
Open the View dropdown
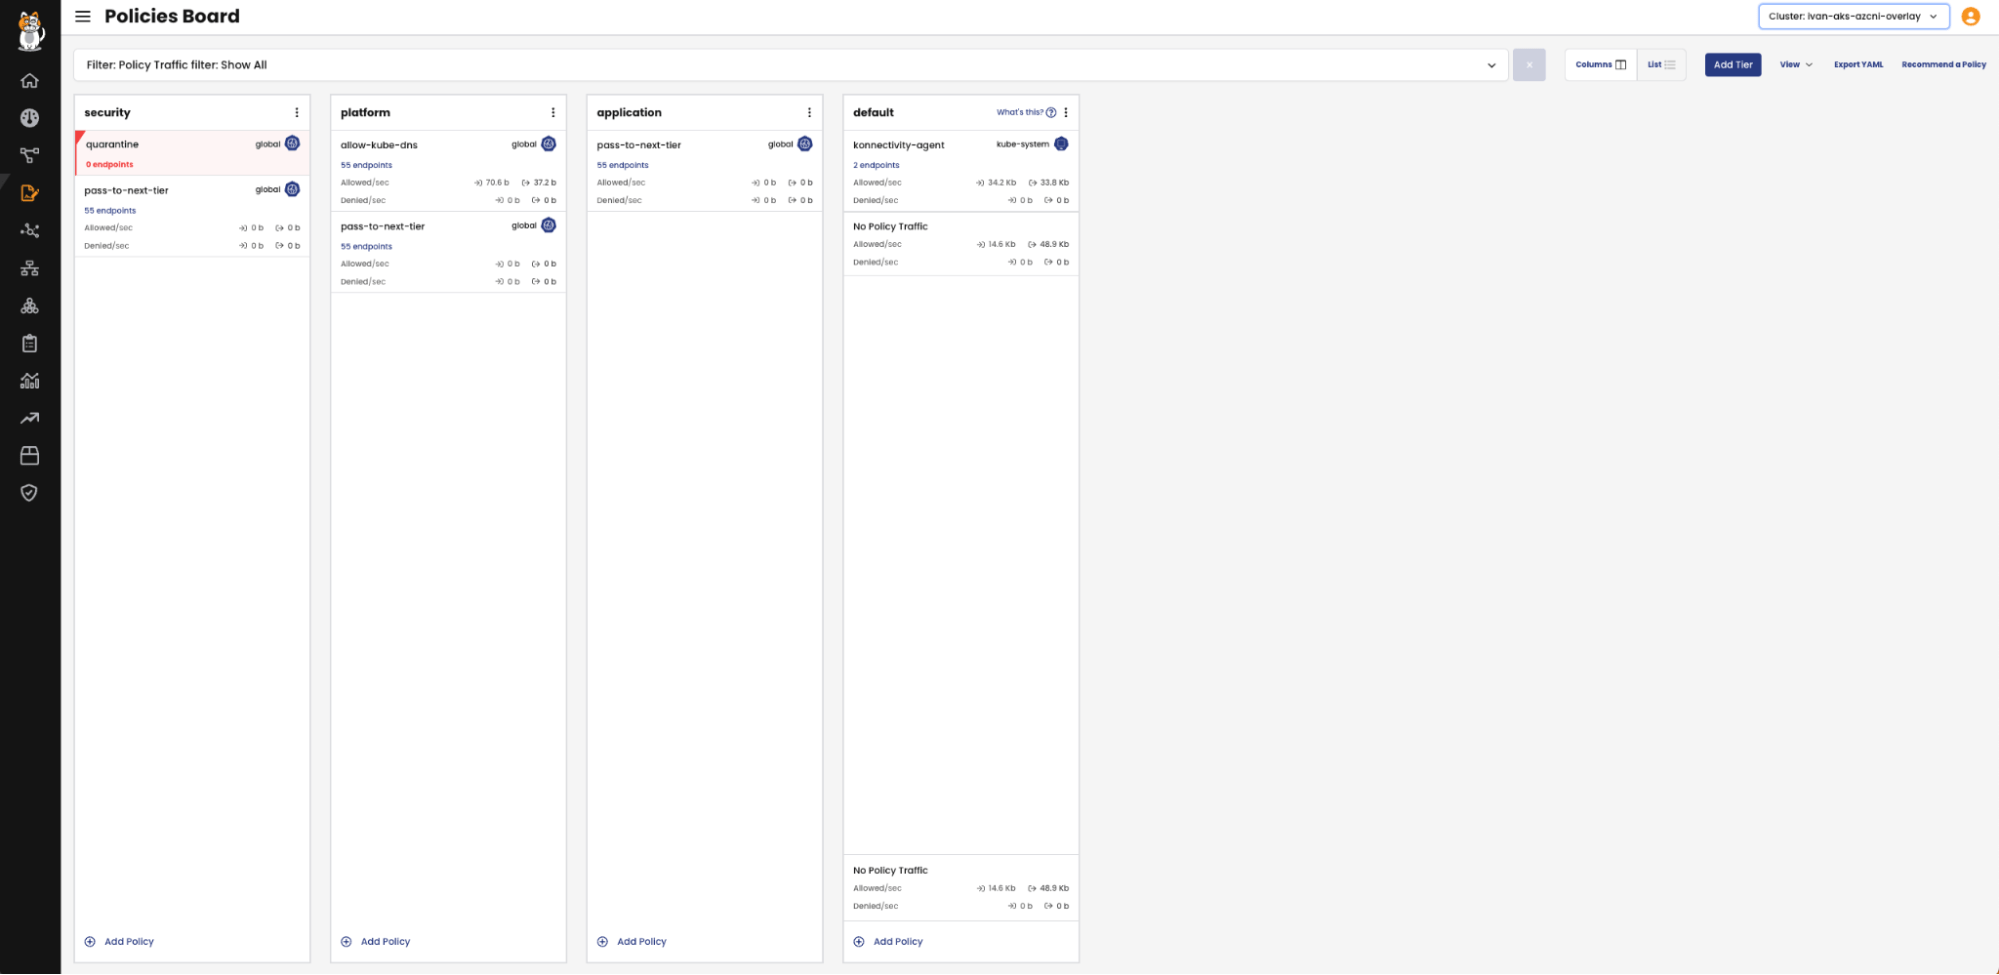(1796, 65)
